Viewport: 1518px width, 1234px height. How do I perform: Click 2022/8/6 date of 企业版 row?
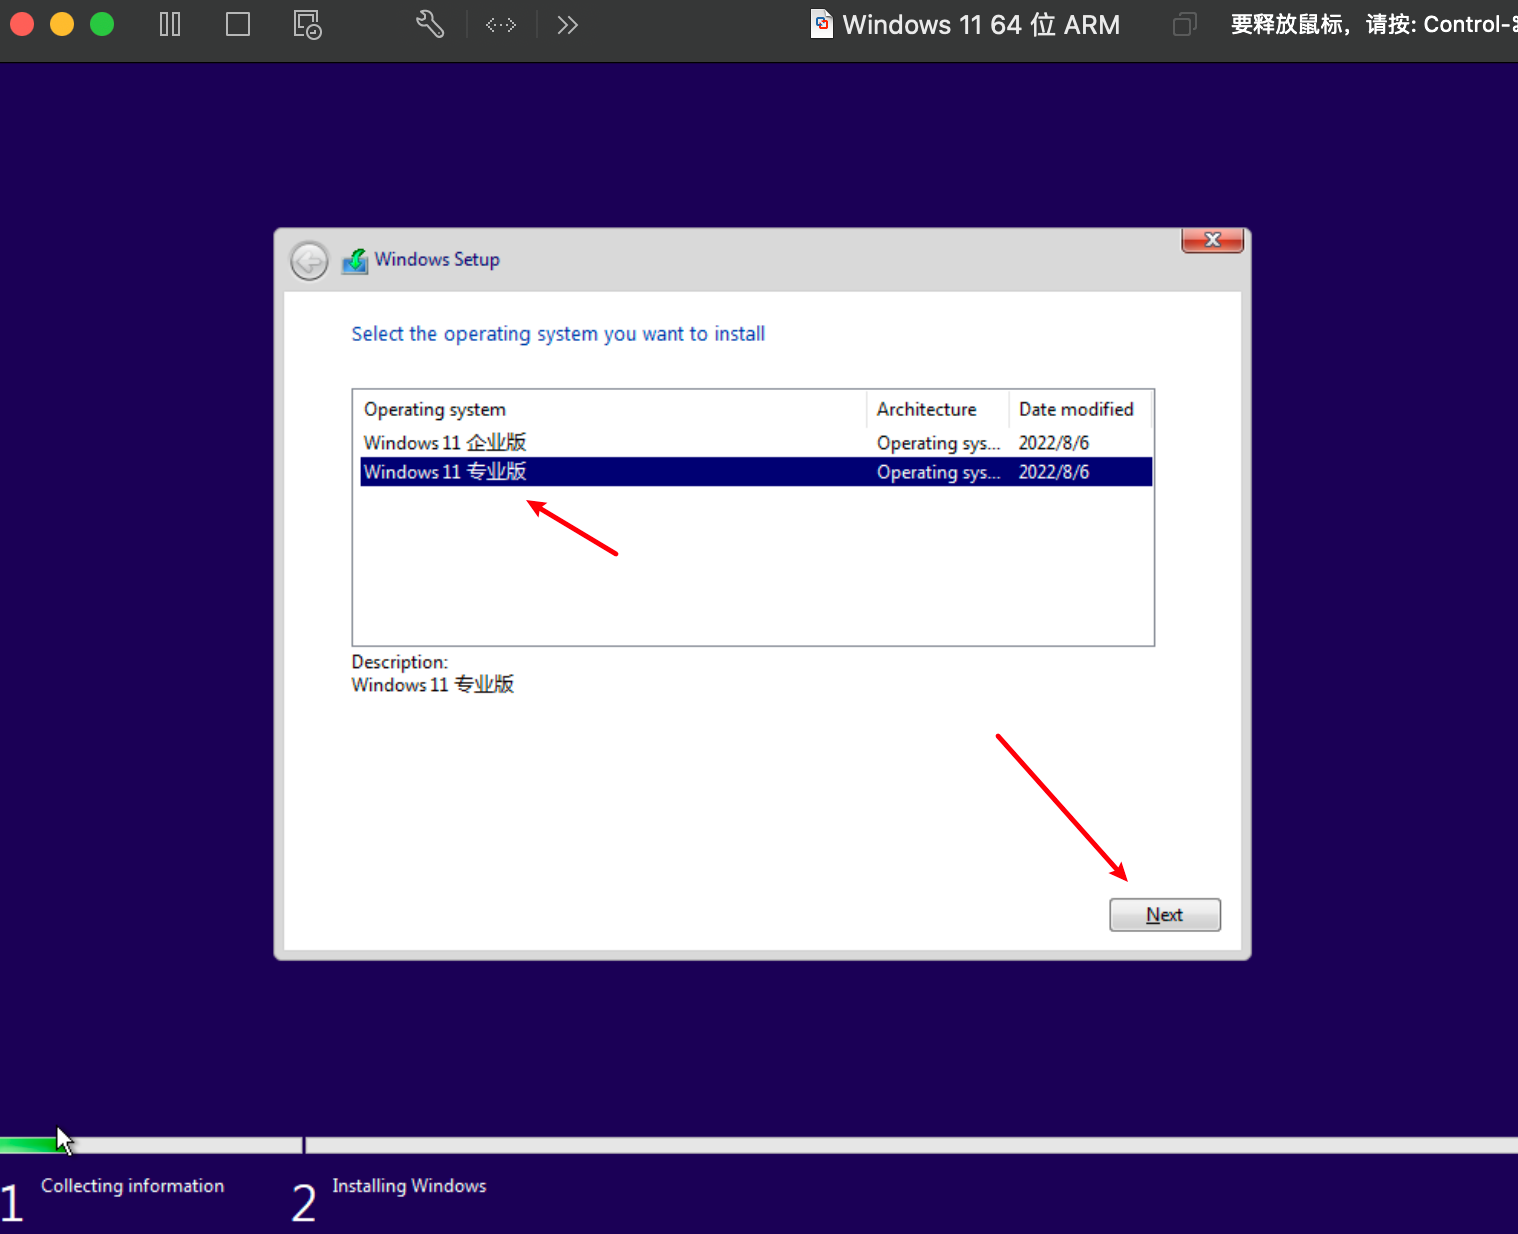(1054, 443)
